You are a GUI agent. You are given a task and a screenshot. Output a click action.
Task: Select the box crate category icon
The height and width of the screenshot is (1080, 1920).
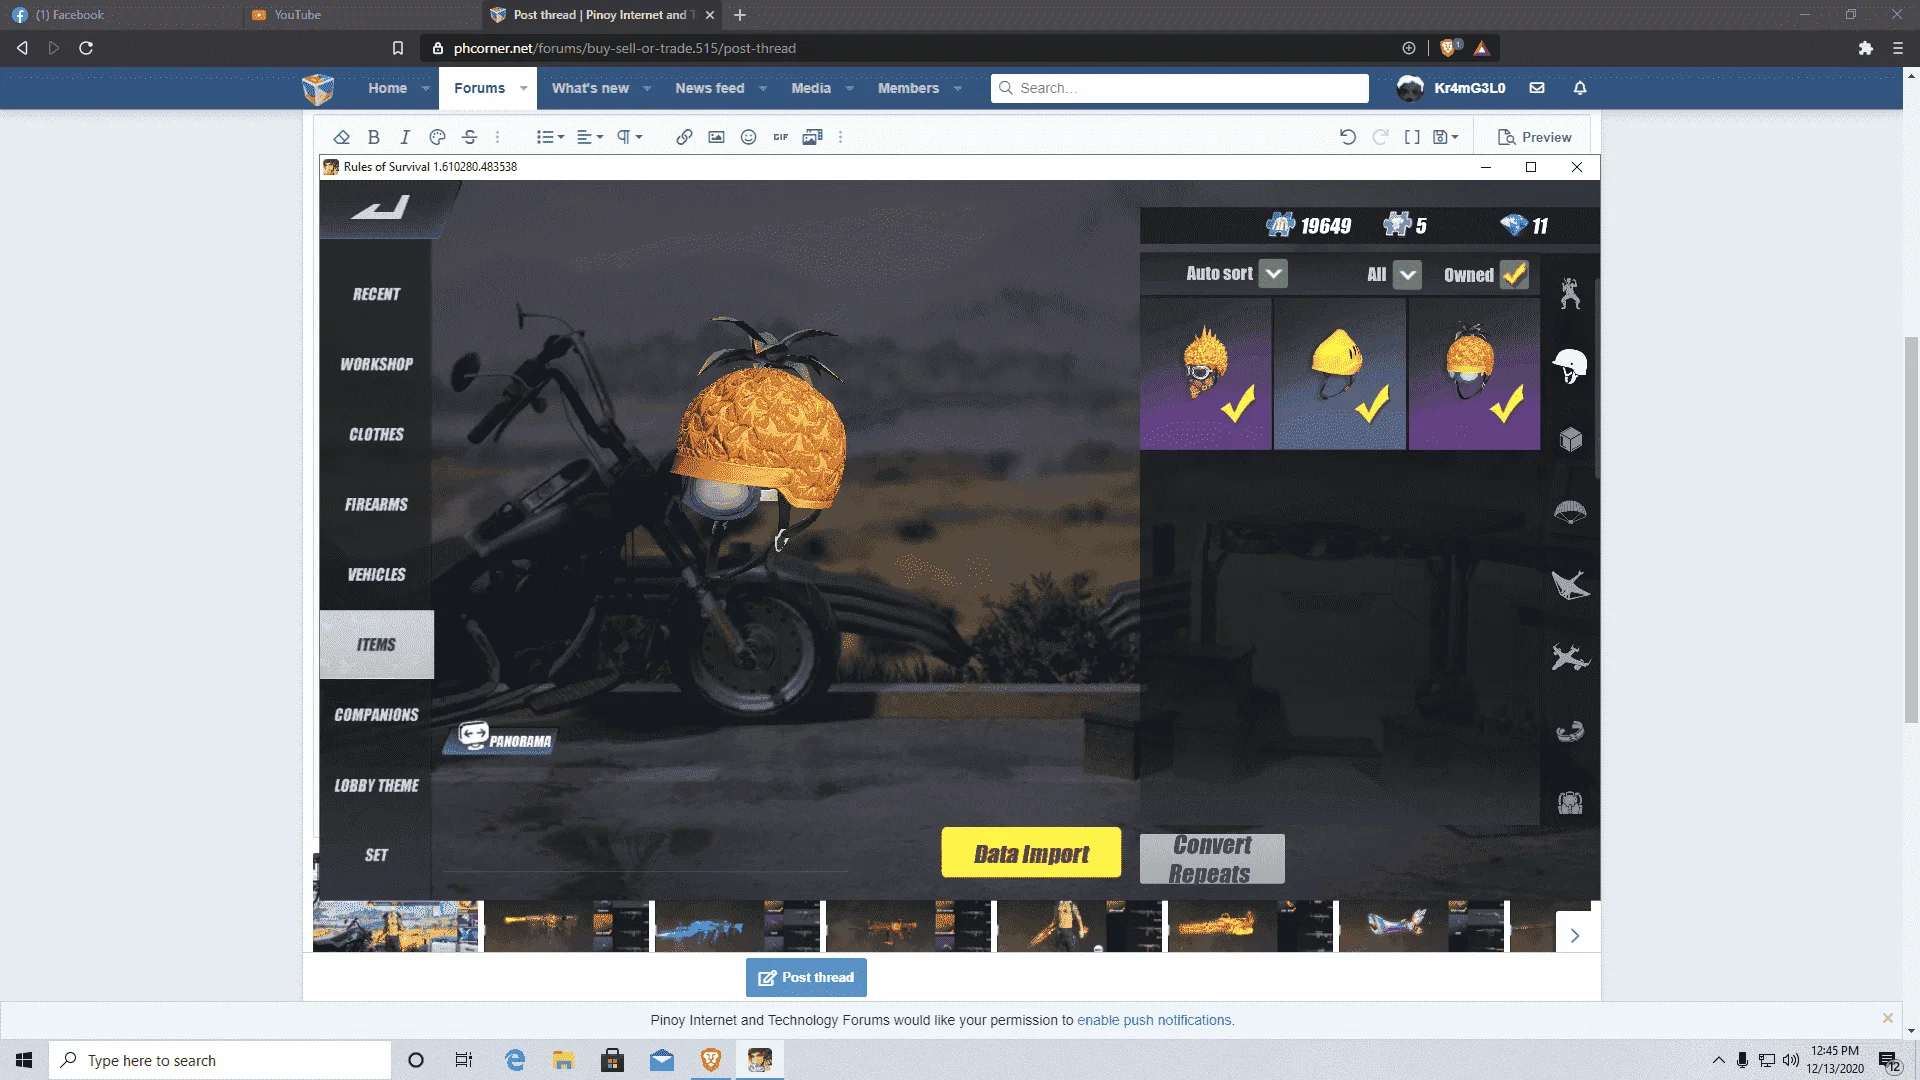pos(1570,439)
